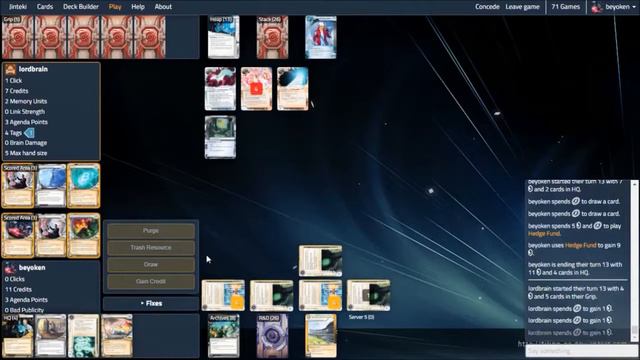Click the outermost ICE stacked above the HQ server
This screenshot has height=360, width=640.
tap(320, 261)
